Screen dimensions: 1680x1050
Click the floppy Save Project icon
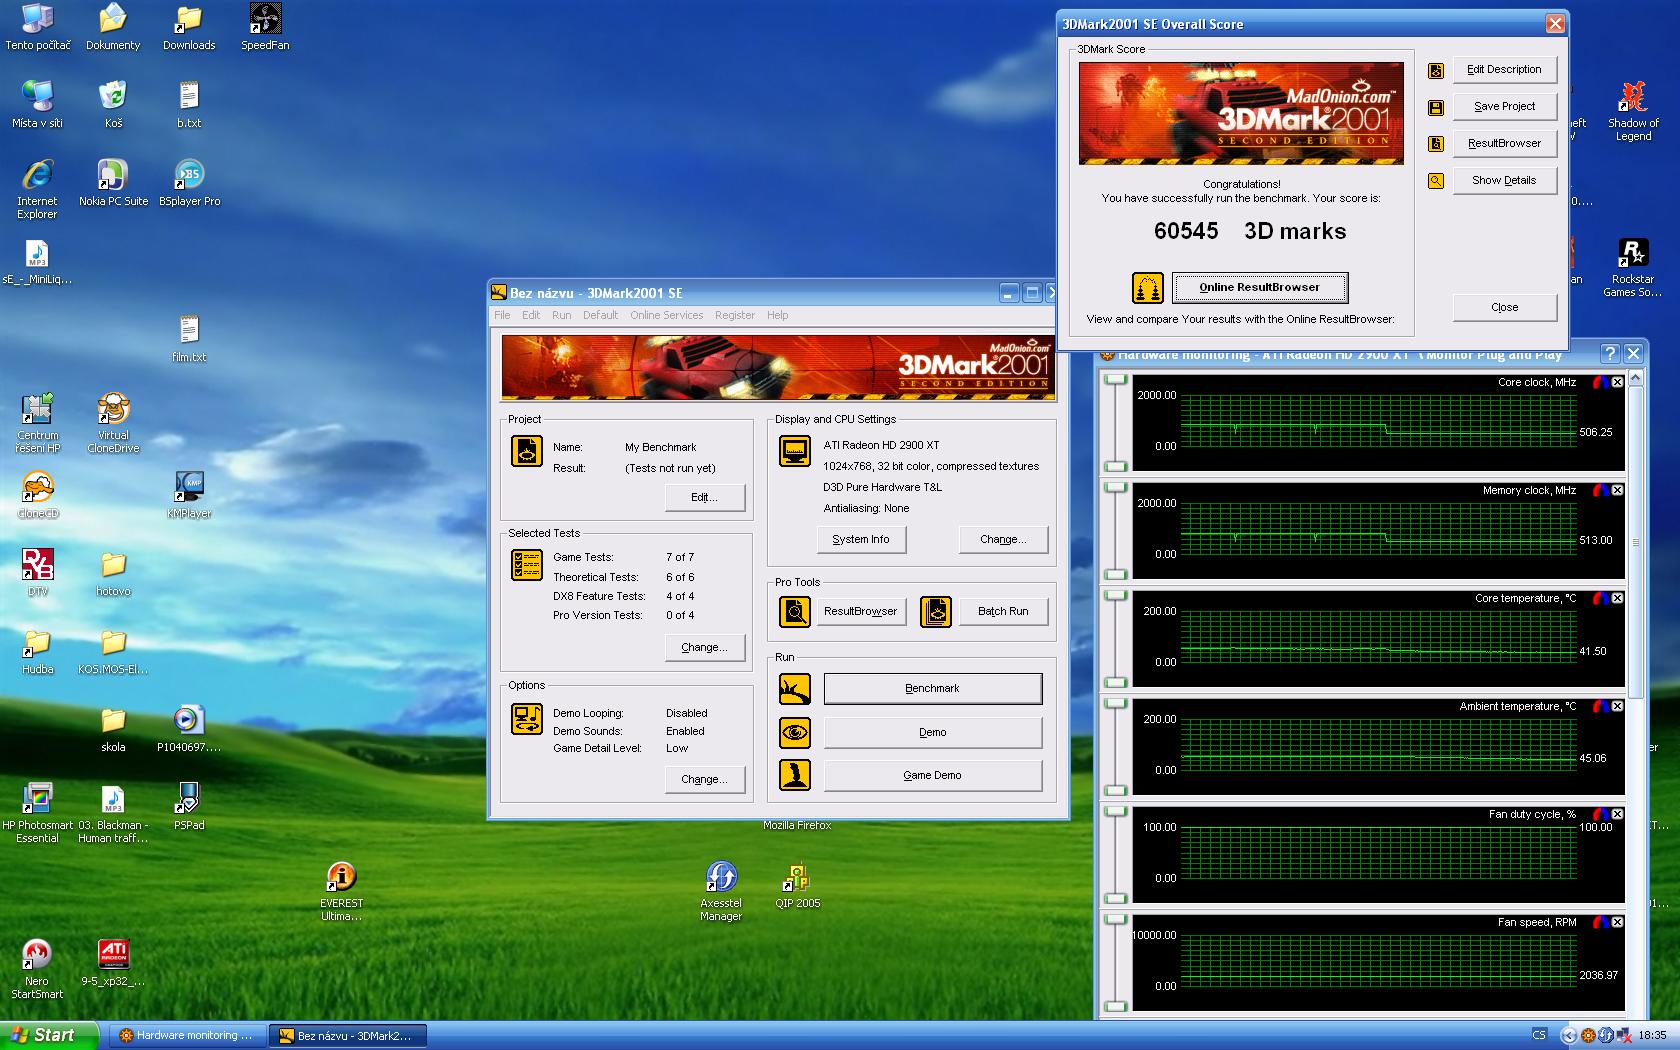click(x=1436, y=107)
